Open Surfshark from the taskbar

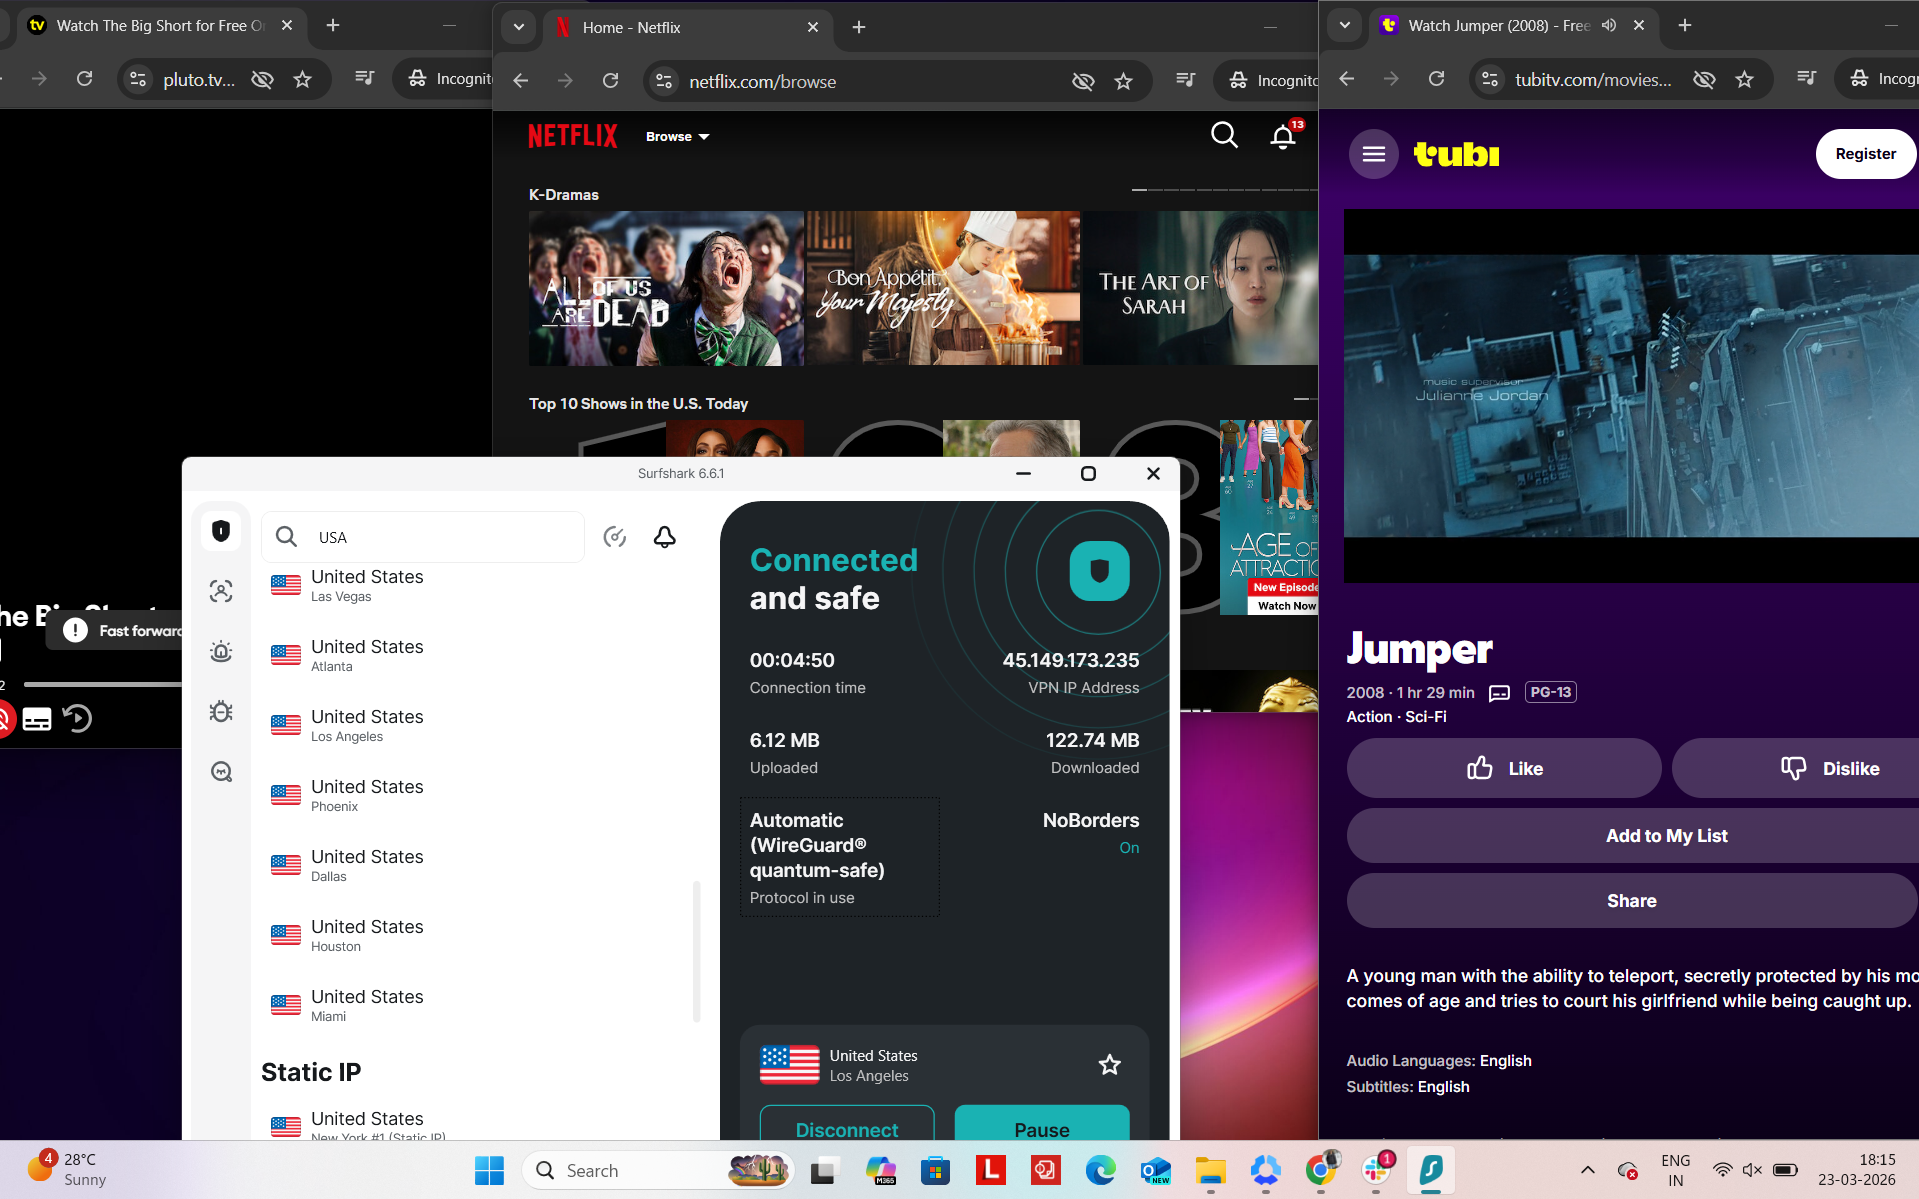coord(1431,1170)
